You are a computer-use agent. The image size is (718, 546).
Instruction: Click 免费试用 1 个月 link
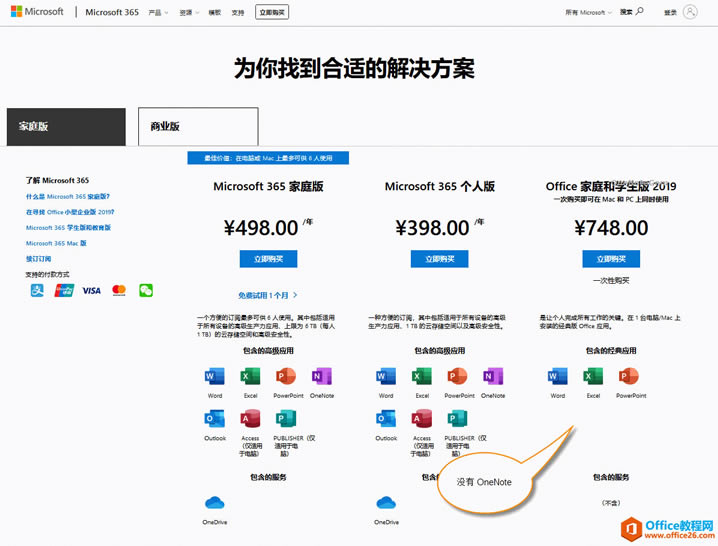coord(268,296)
